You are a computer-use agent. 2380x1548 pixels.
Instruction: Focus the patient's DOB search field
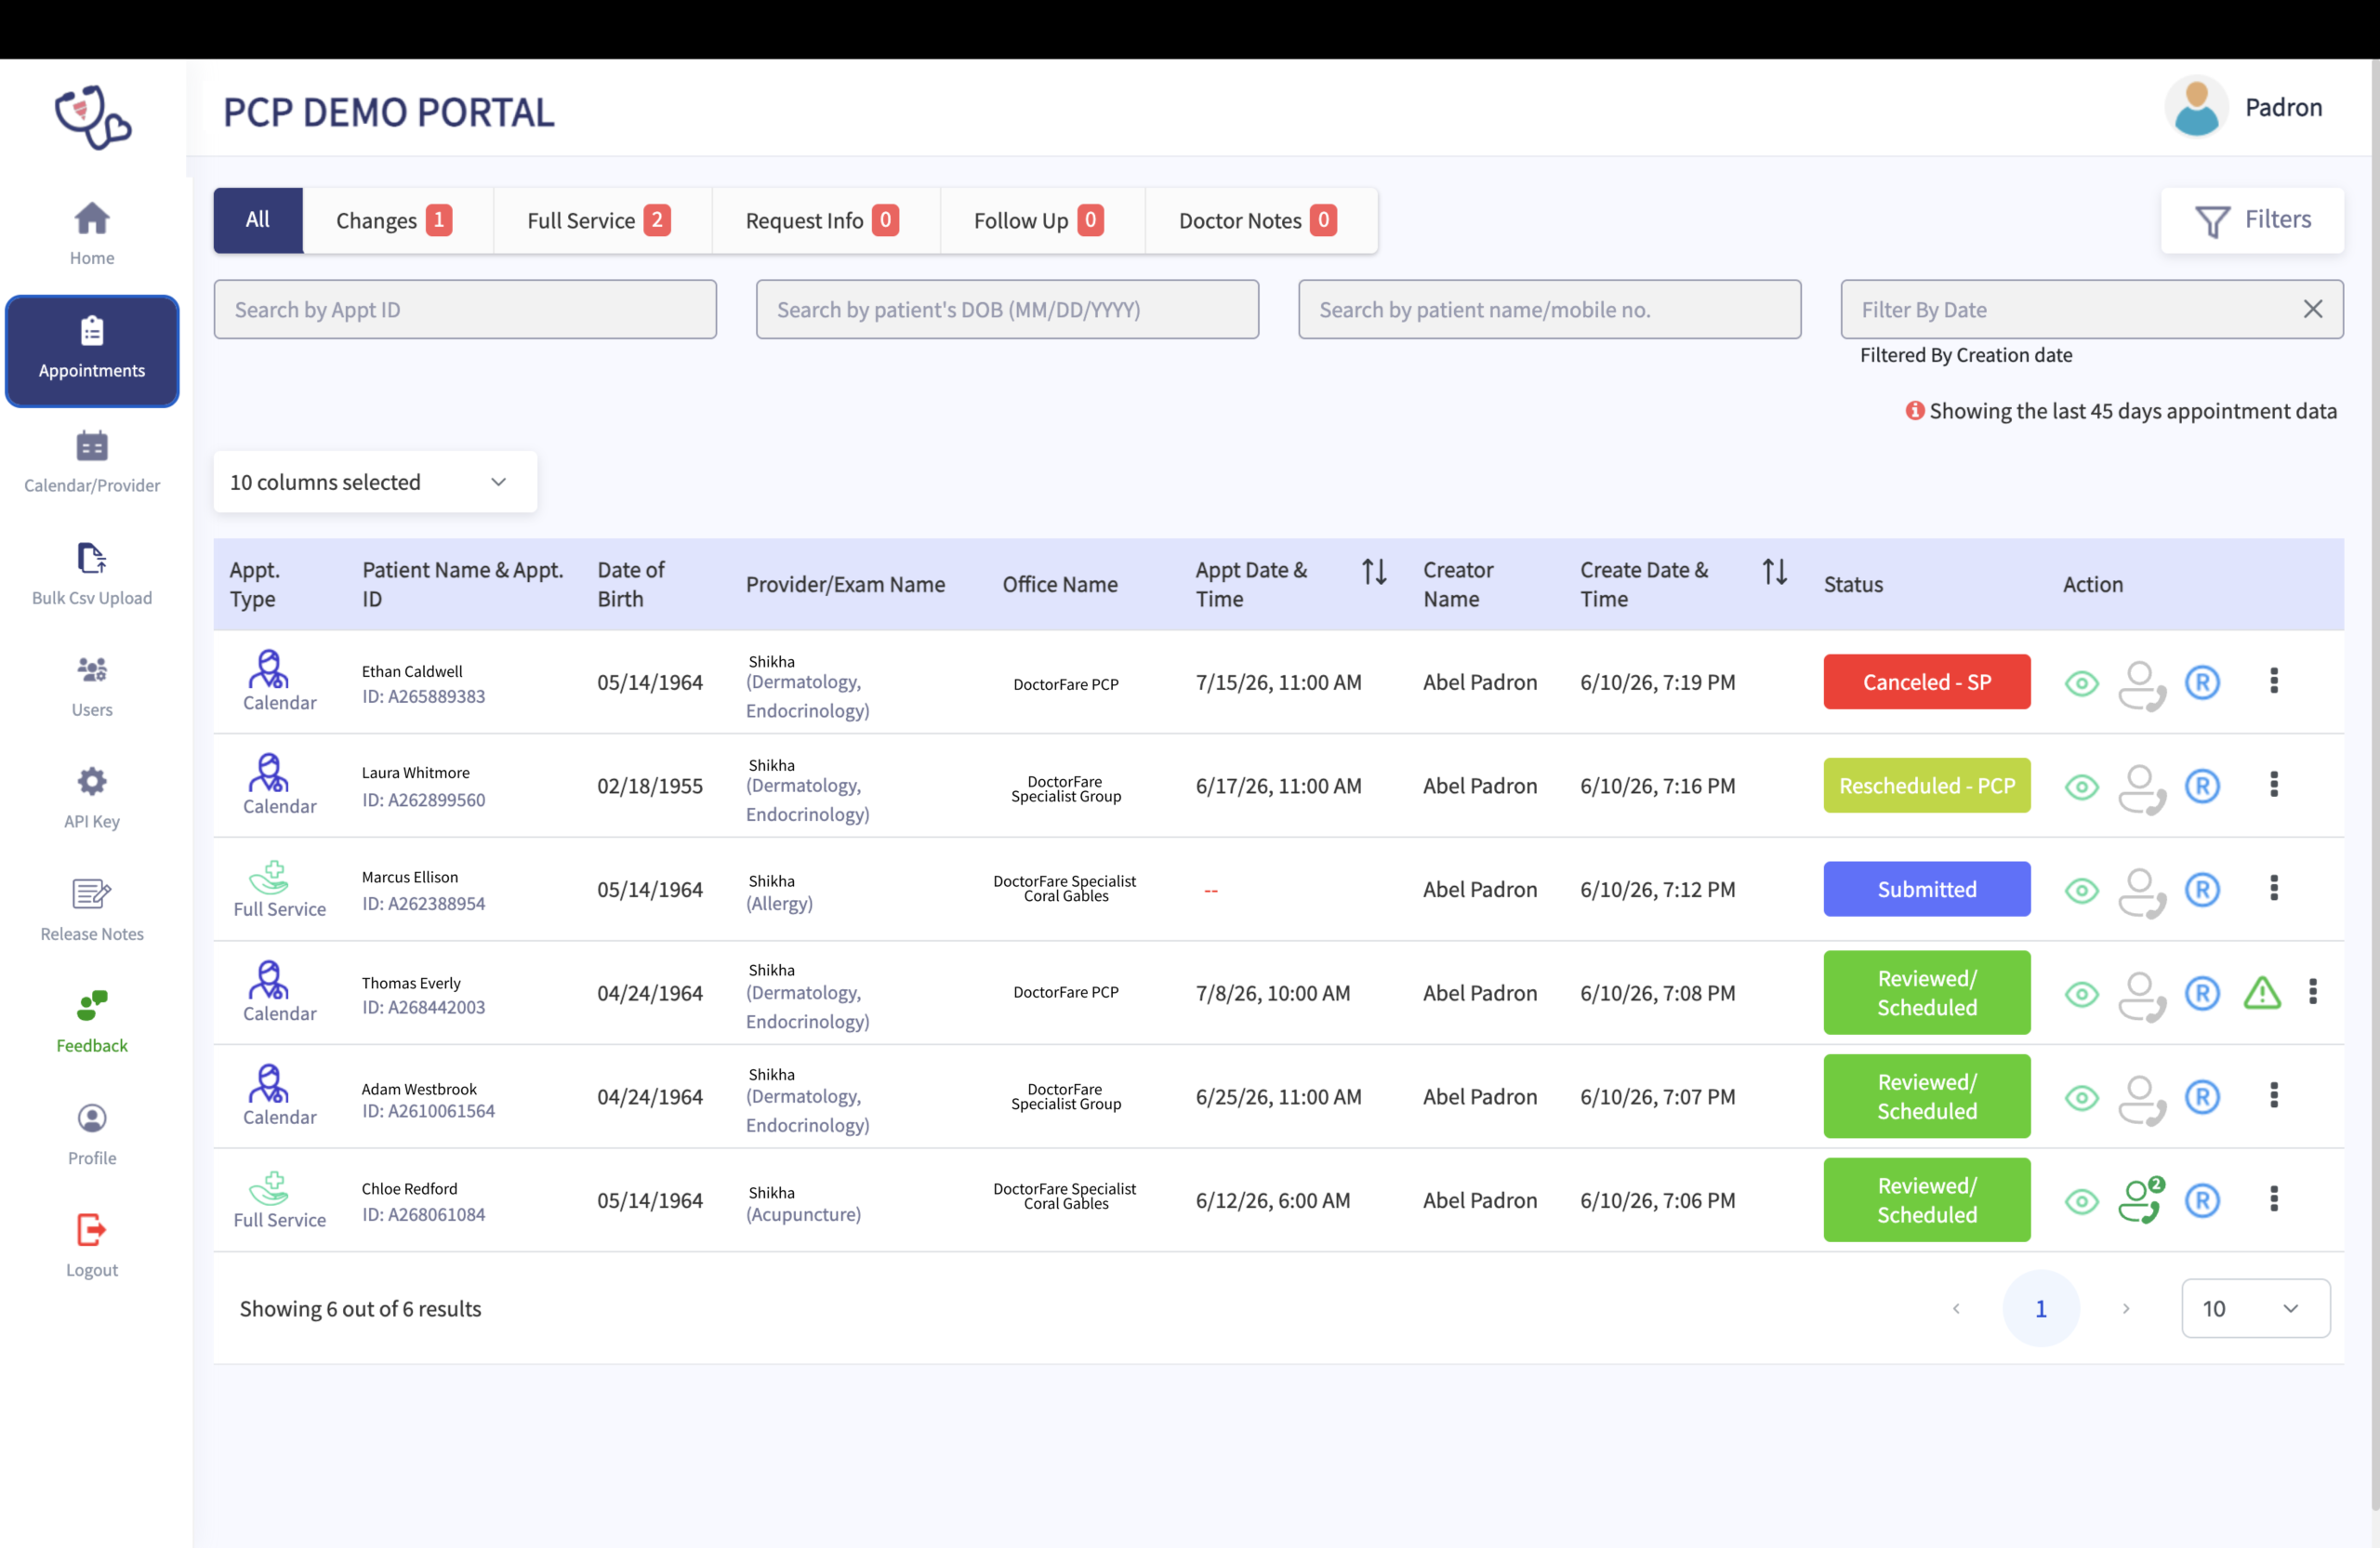point(1007,309)
